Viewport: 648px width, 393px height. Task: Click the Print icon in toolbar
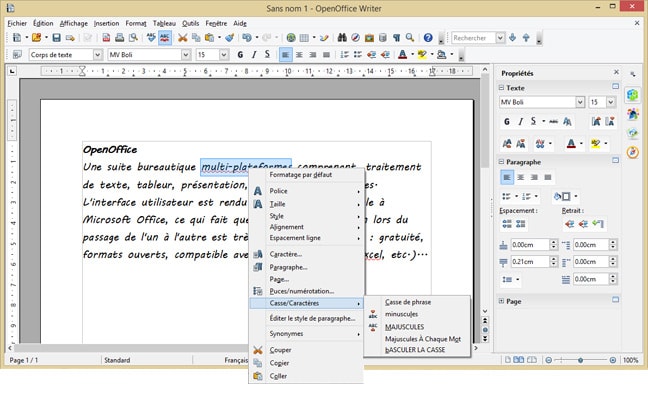[119, 38]
